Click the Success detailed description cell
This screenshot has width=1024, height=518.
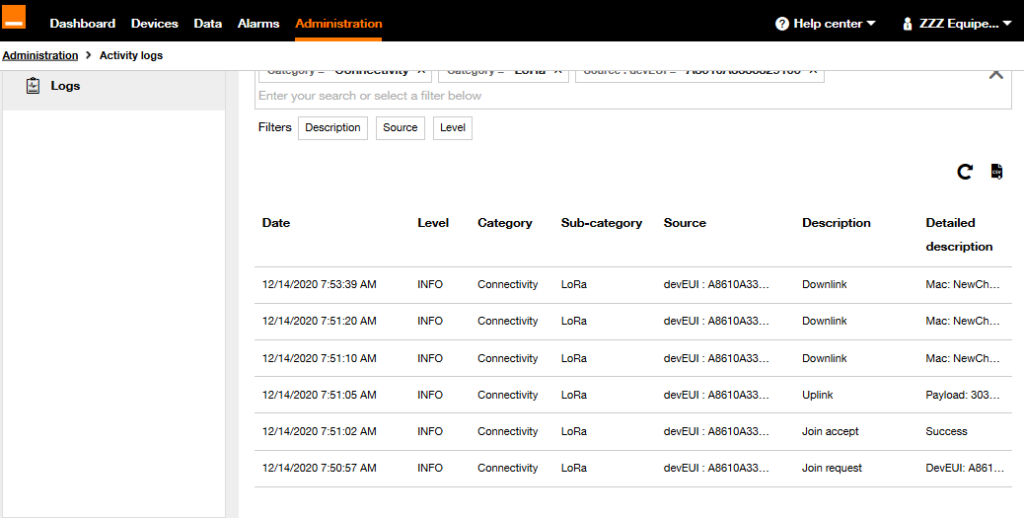[x=946, y=431]
